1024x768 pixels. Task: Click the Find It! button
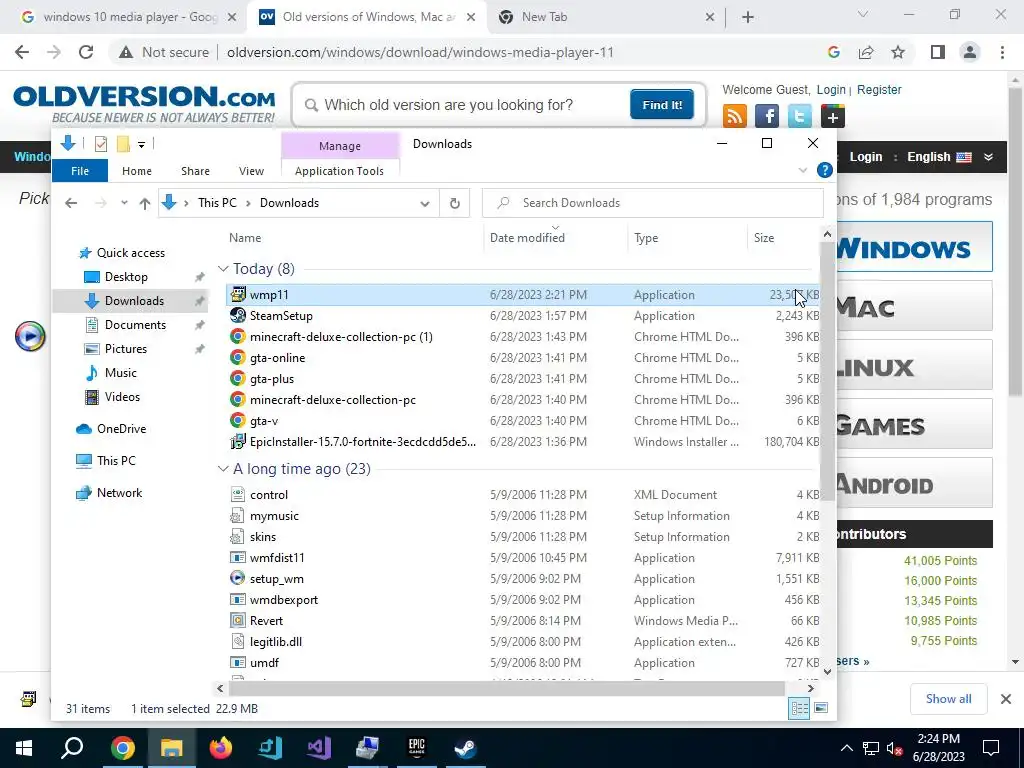(x=662, y=104)
